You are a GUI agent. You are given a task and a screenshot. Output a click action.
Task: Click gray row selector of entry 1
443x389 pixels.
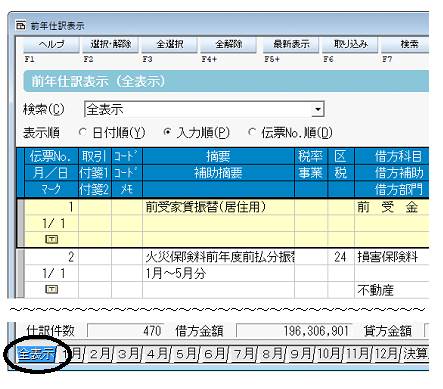[x=21, y=223]
